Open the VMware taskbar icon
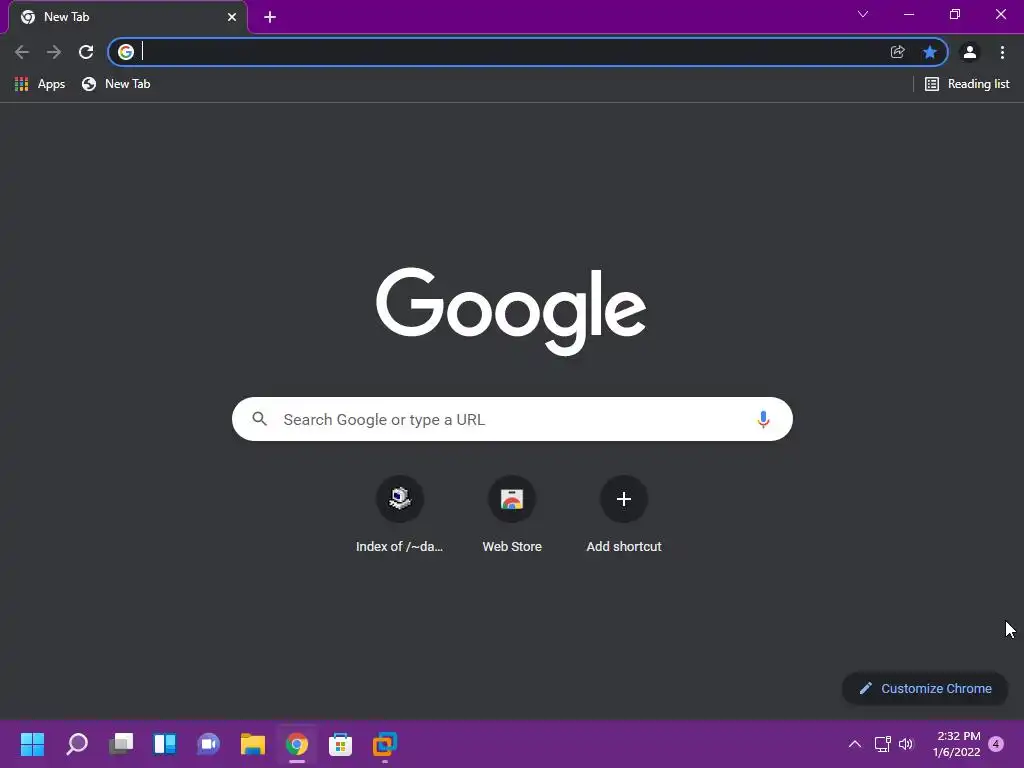 (x=385, y=744)
